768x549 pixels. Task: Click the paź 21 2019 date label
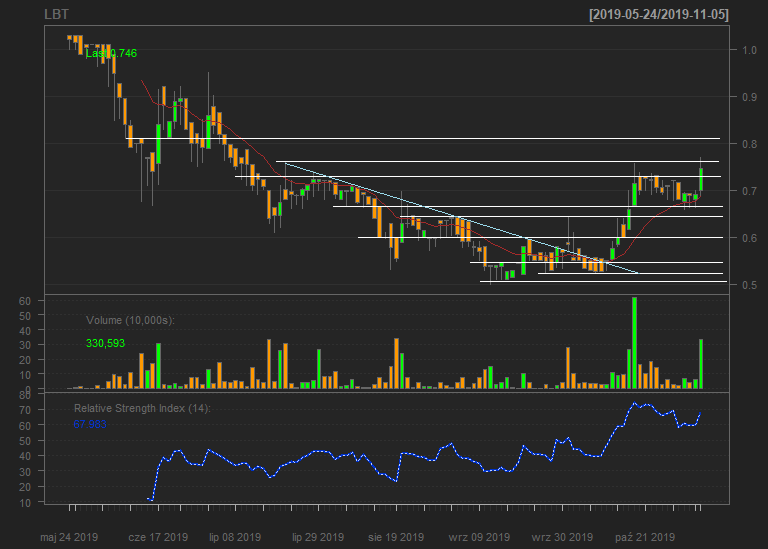pos(645,537)
